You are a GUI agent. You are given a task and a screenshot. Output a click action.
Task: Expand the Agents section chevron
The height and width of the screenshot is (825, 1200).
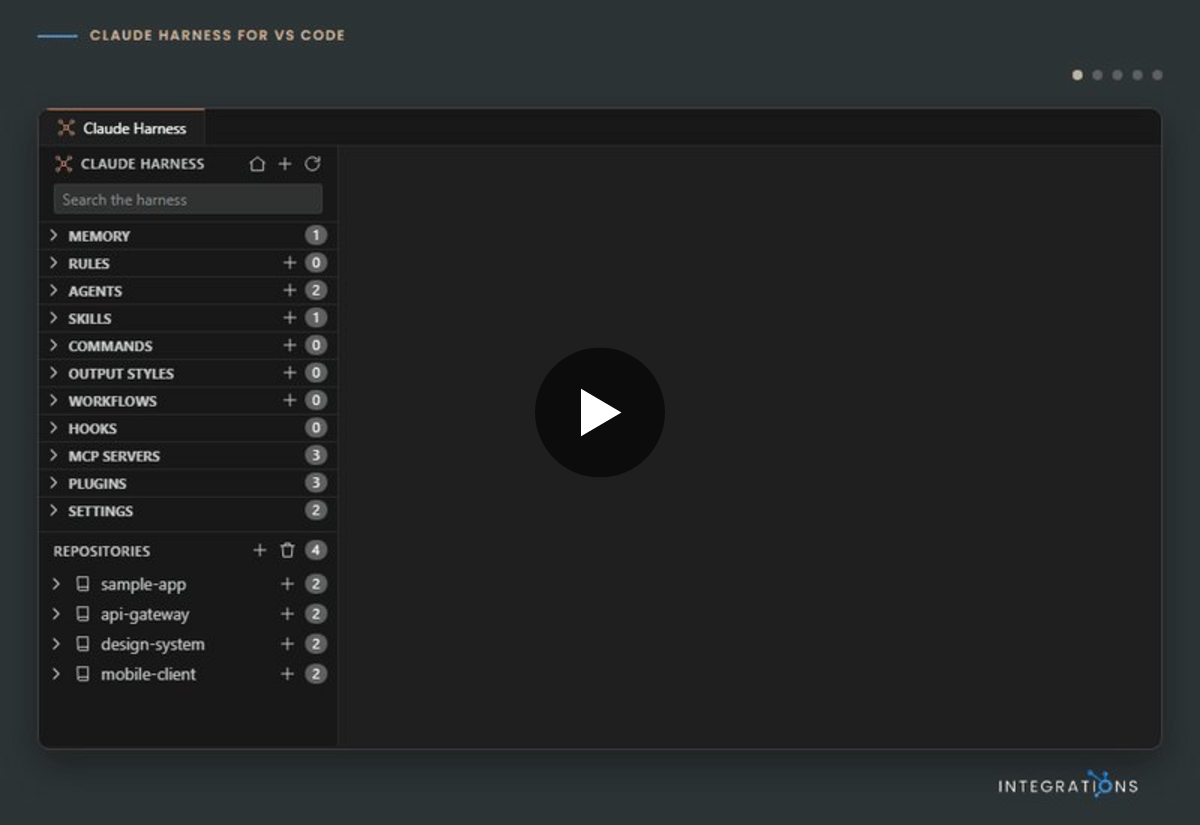[54, 291]
